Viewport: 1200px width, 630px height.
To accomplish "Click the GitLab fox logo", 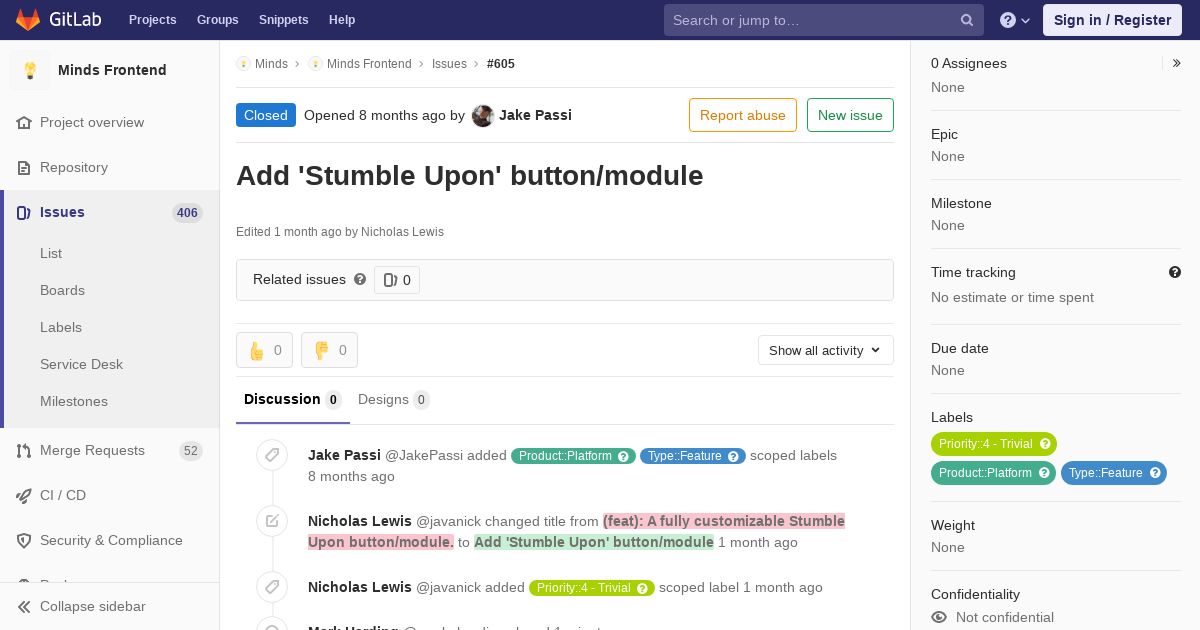I will tap(28, 19).
